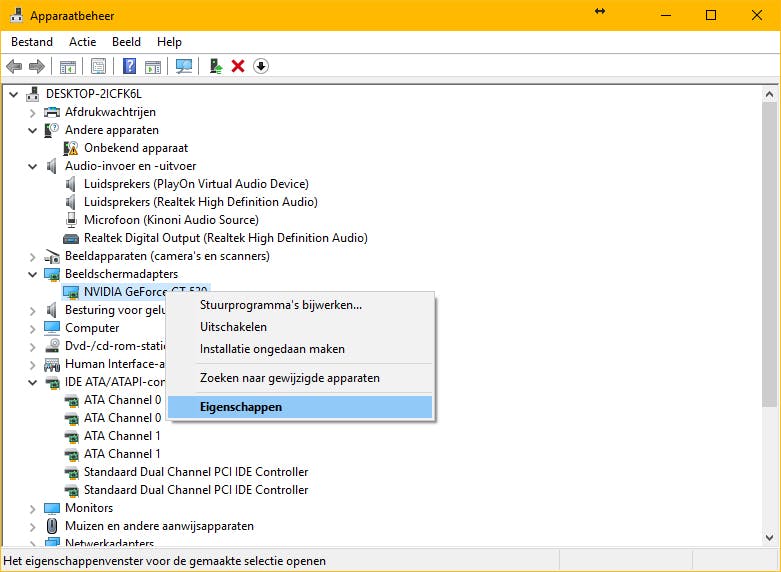Click the Beeldapparaten camera icon
Image resolution: width=781 pixels, height=572 pixels.
[52, 256]
